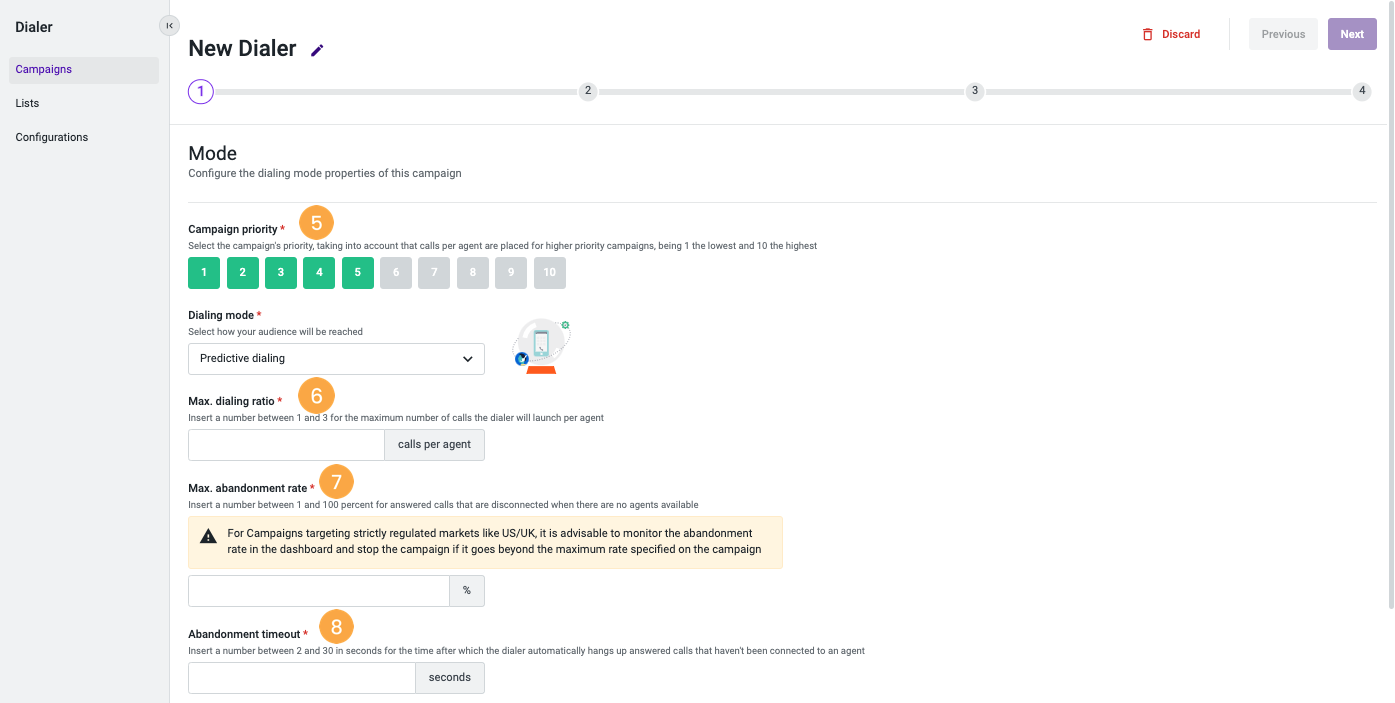
Task: Click the pencil icon to rename New Dialer
Action: click(317, 48)
